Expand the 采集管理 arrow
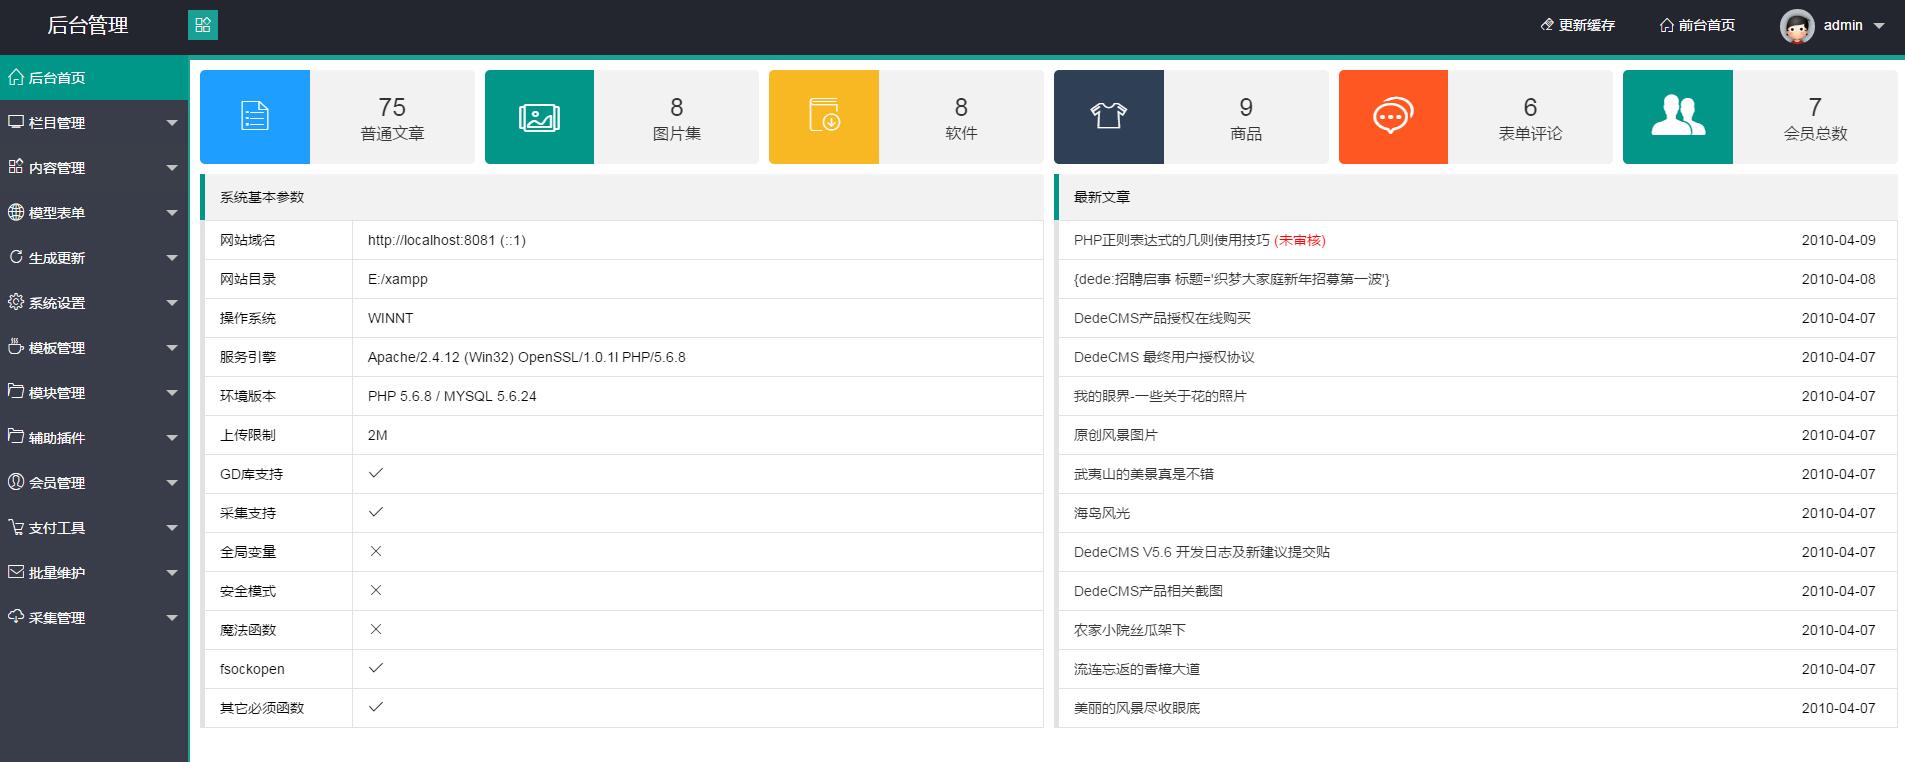1905x762 pixels. pyautogui.click(x=172, y=618)
